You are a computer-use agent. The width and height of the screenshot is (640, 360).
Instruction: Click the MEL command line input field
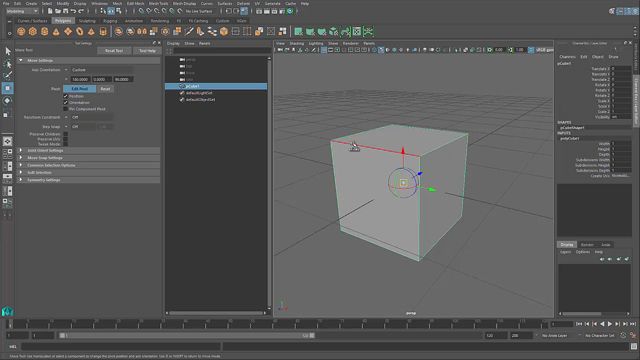point(121,347)
